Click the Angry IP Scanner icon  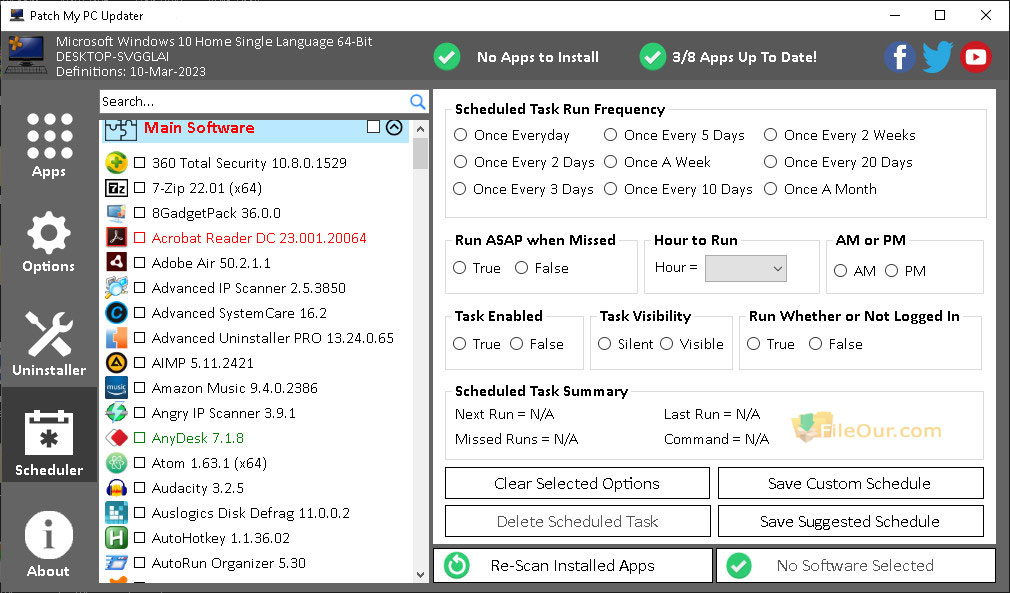[116, 413]
